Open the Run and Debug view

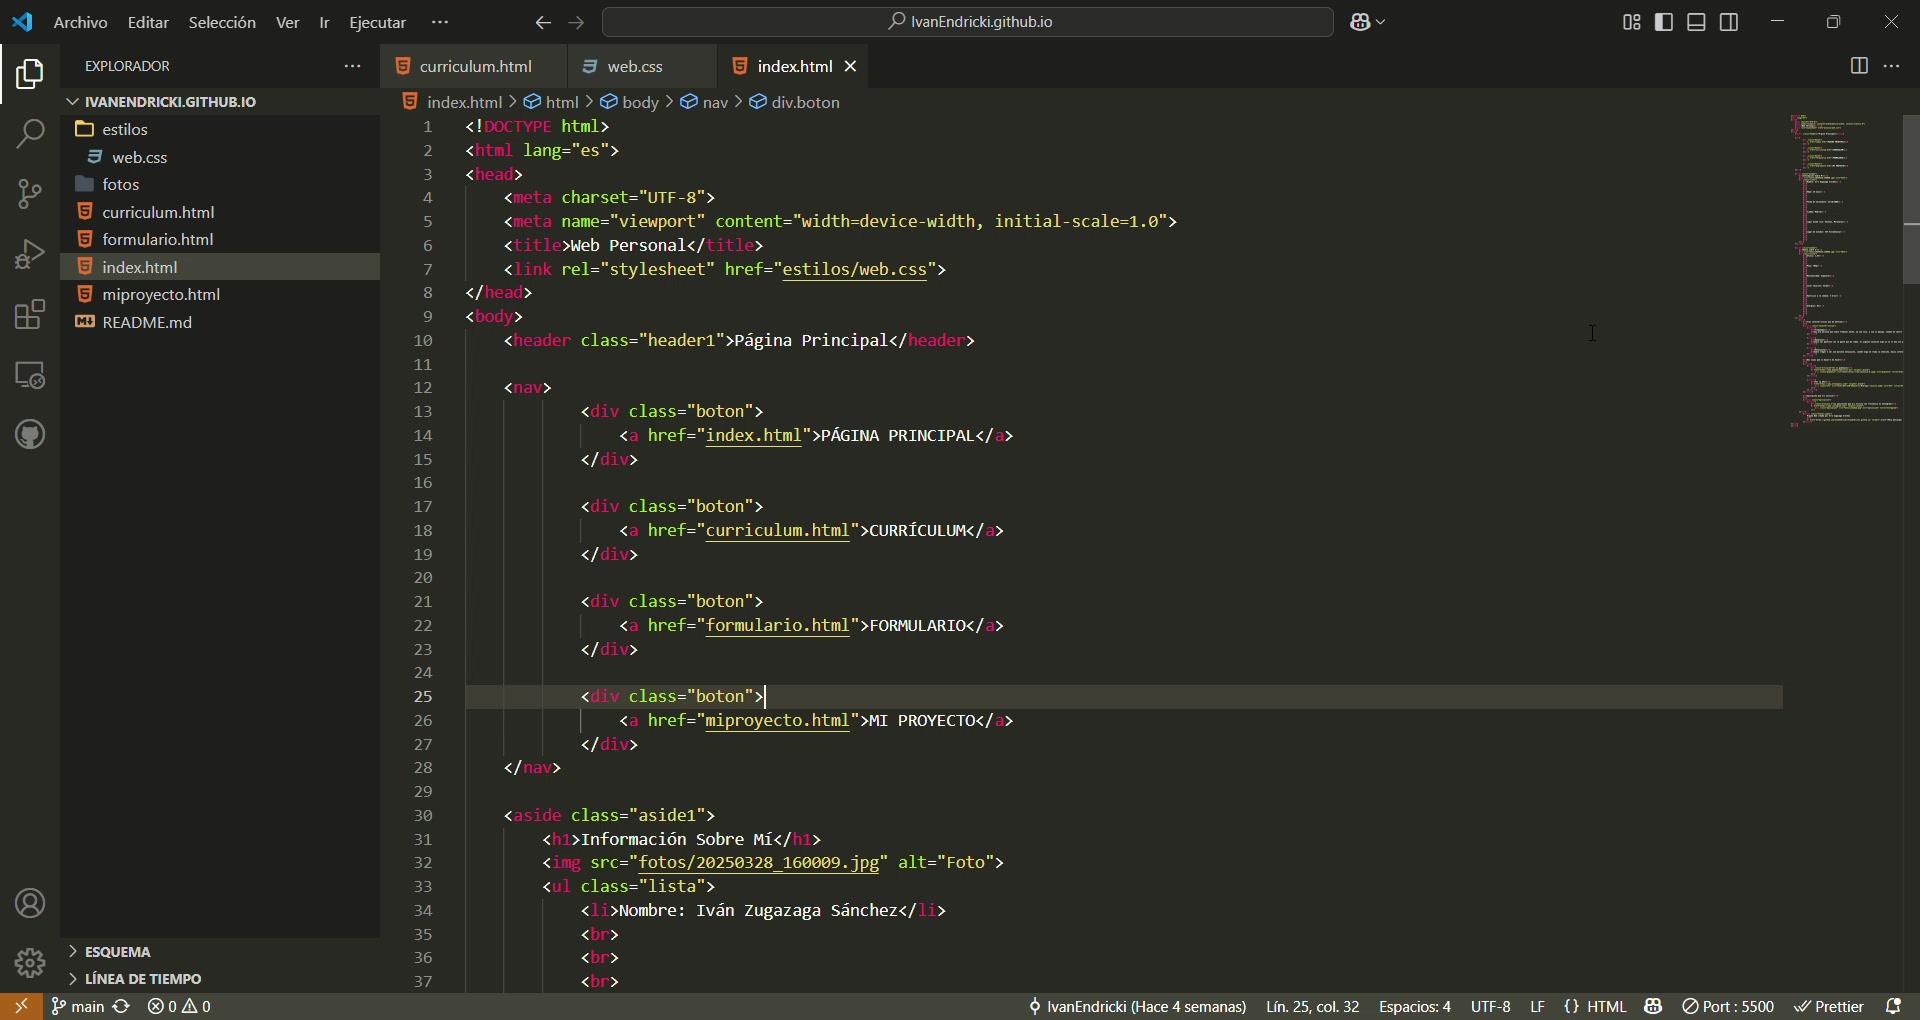point(30,255)
